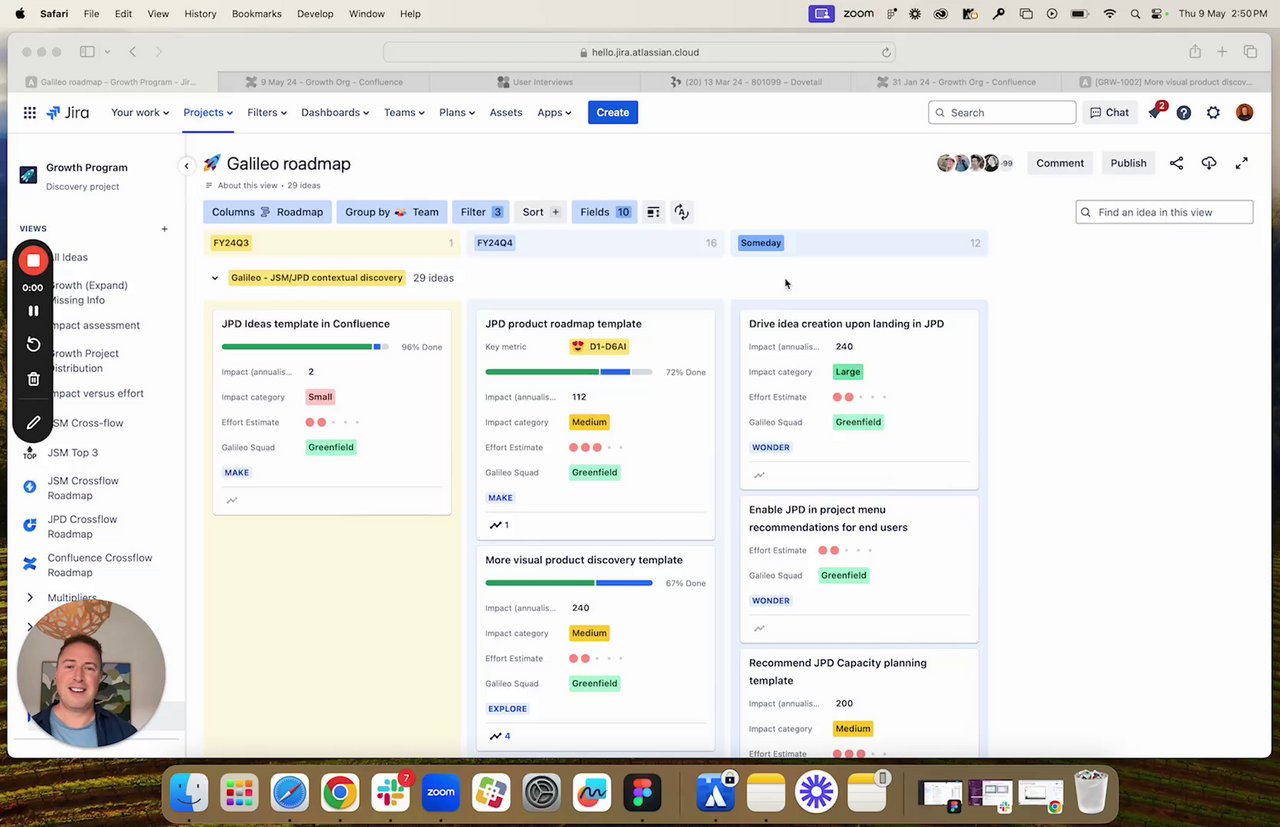
Task: Delete the recording with the trash icon
Action: click(33, 379)
